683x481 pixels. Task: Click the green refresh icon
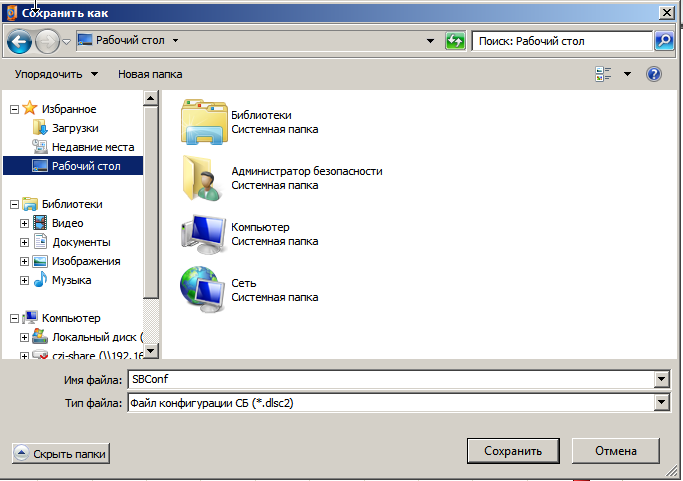coord(455,41)
